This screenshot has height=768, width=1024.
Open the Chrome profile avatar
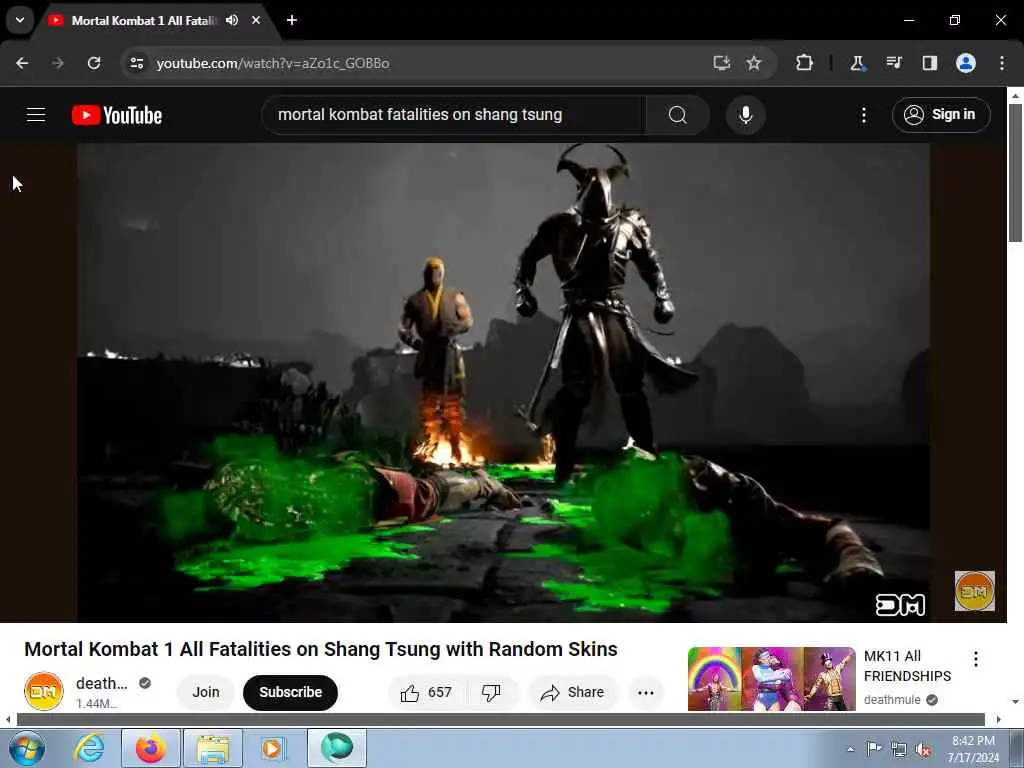[x=965, y=63]
